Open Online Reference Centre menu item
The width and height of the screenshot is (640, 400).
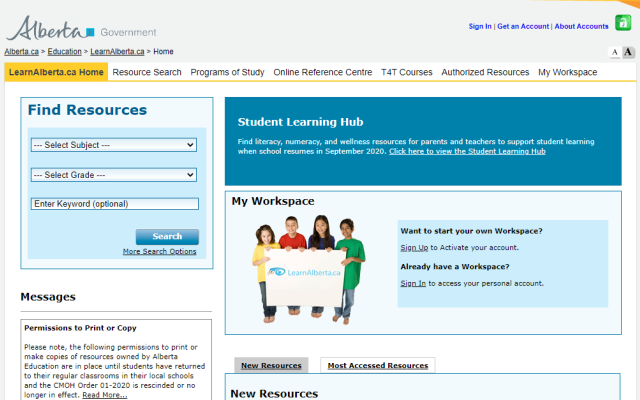click(x=323, y=72)
